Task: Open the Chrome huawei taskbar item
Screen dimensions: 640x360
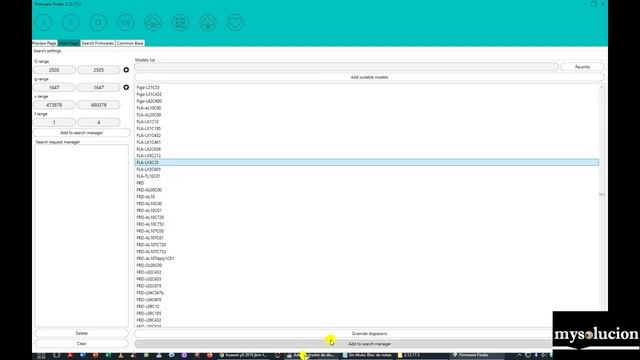Action: pos(243,356)
